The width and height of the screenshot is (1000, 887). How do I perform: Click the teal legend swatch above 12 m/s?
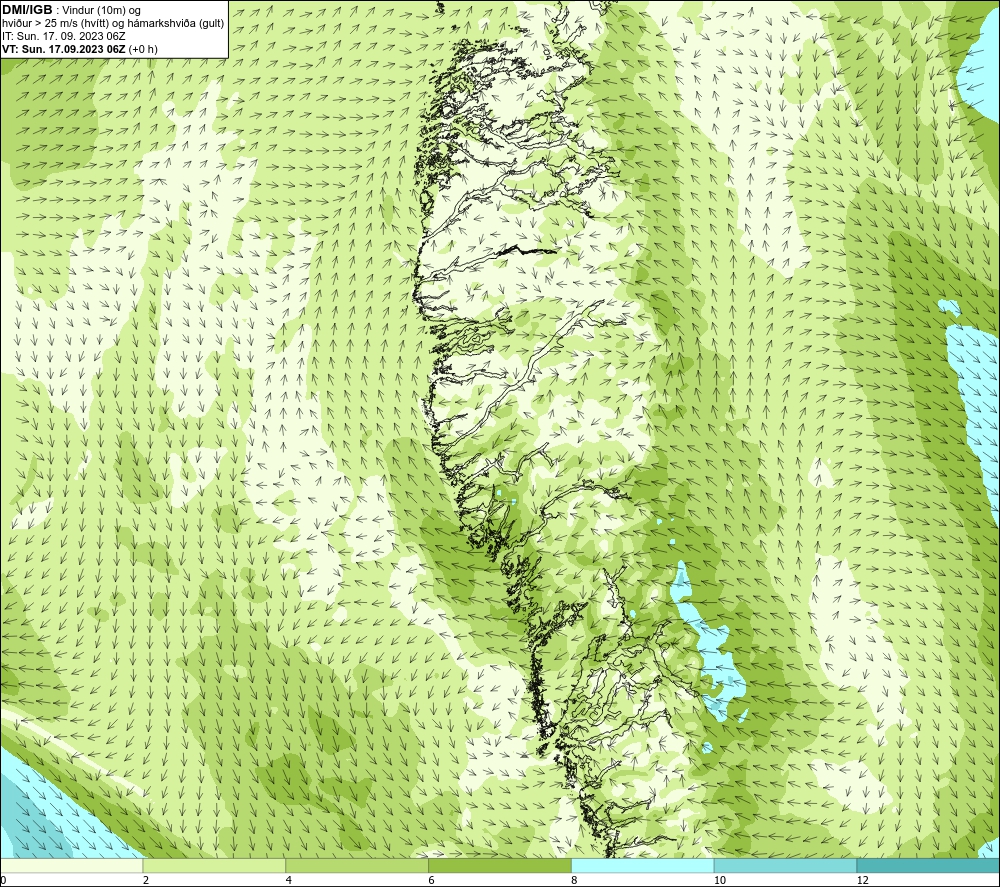[x=929, y=866]
